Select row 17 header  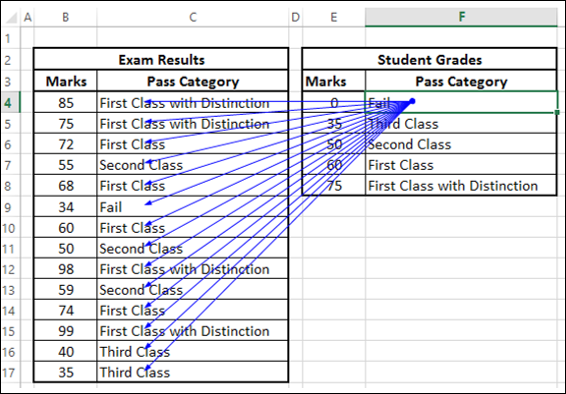10,372
